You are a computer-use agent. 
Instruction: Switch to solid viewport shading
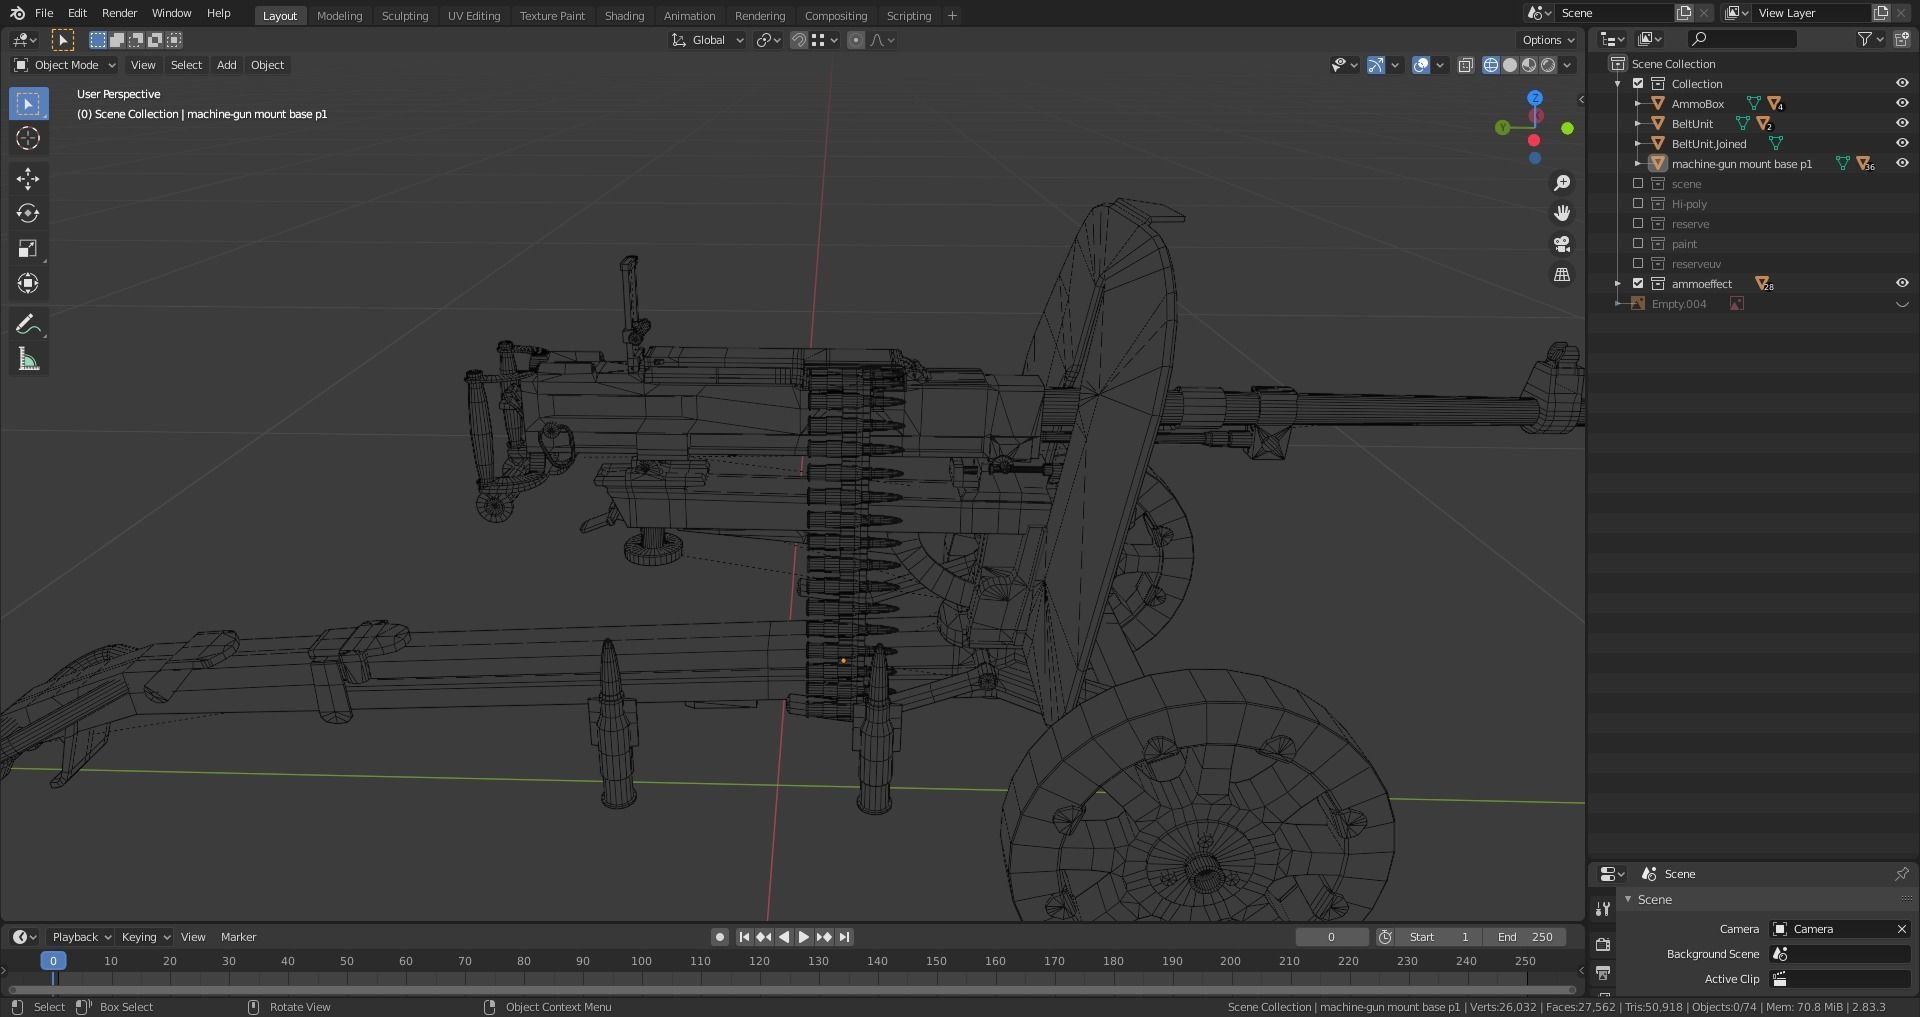1510,65
